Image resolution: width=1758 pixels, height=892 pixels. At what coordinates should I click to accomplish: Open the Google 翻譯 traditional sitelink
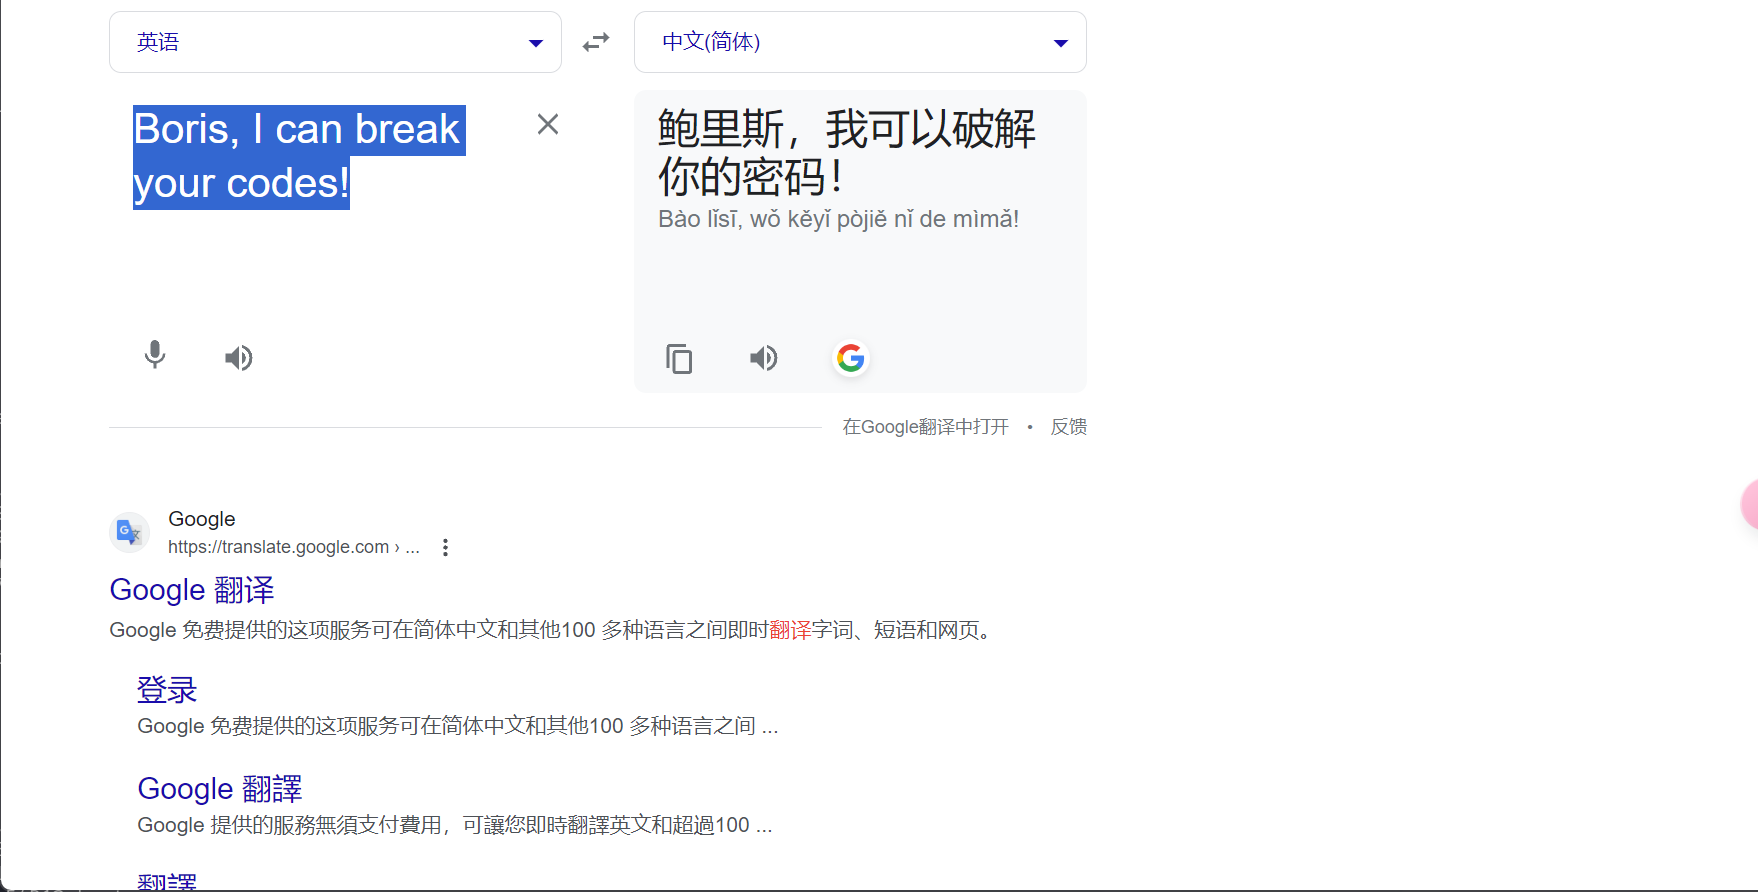pyautogui.click(x=220, y=789)
